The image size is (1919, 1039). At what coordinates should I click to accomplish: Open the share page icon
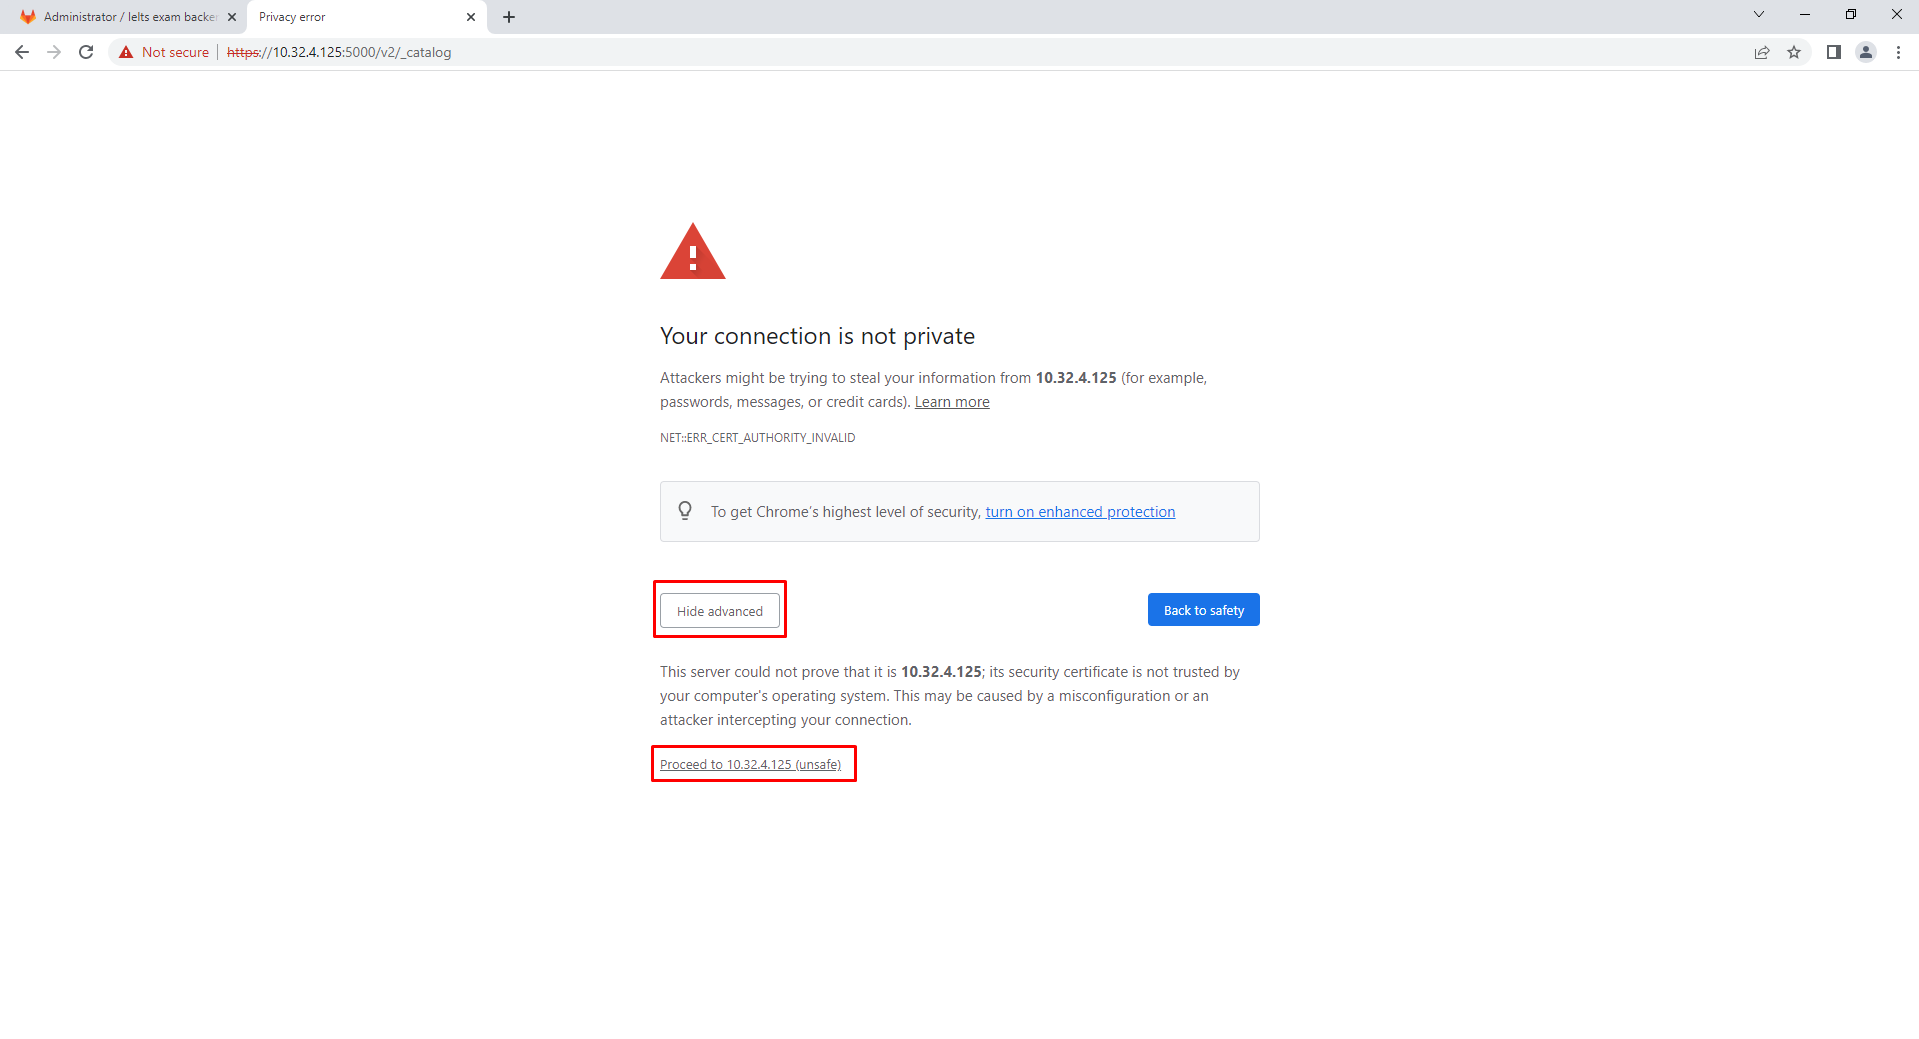point(1762,52)
